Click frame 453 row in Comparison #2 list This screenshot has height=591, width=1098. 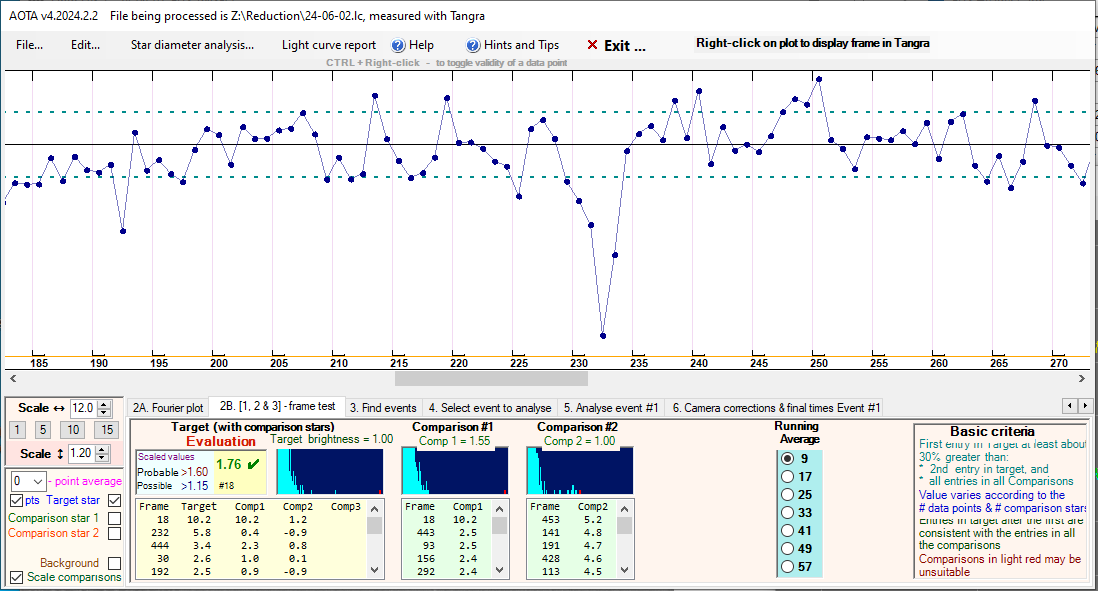coord(572,520)
